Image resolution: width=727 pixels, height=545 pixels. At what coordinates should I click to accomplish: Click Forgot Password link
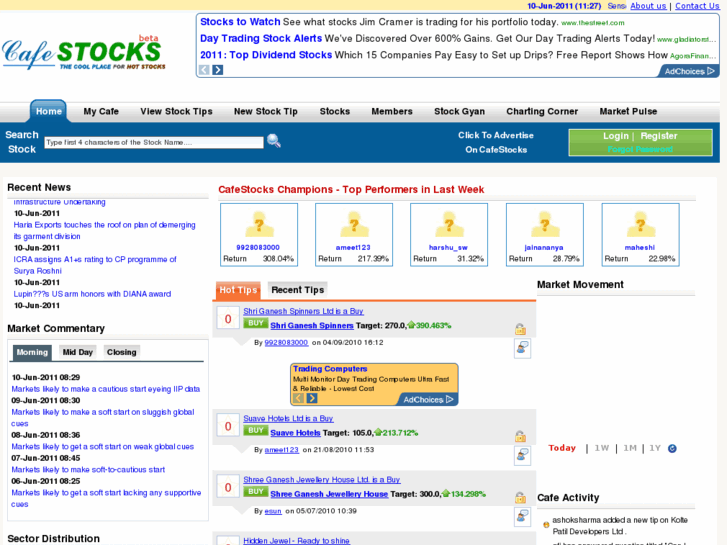pos(640,149)
